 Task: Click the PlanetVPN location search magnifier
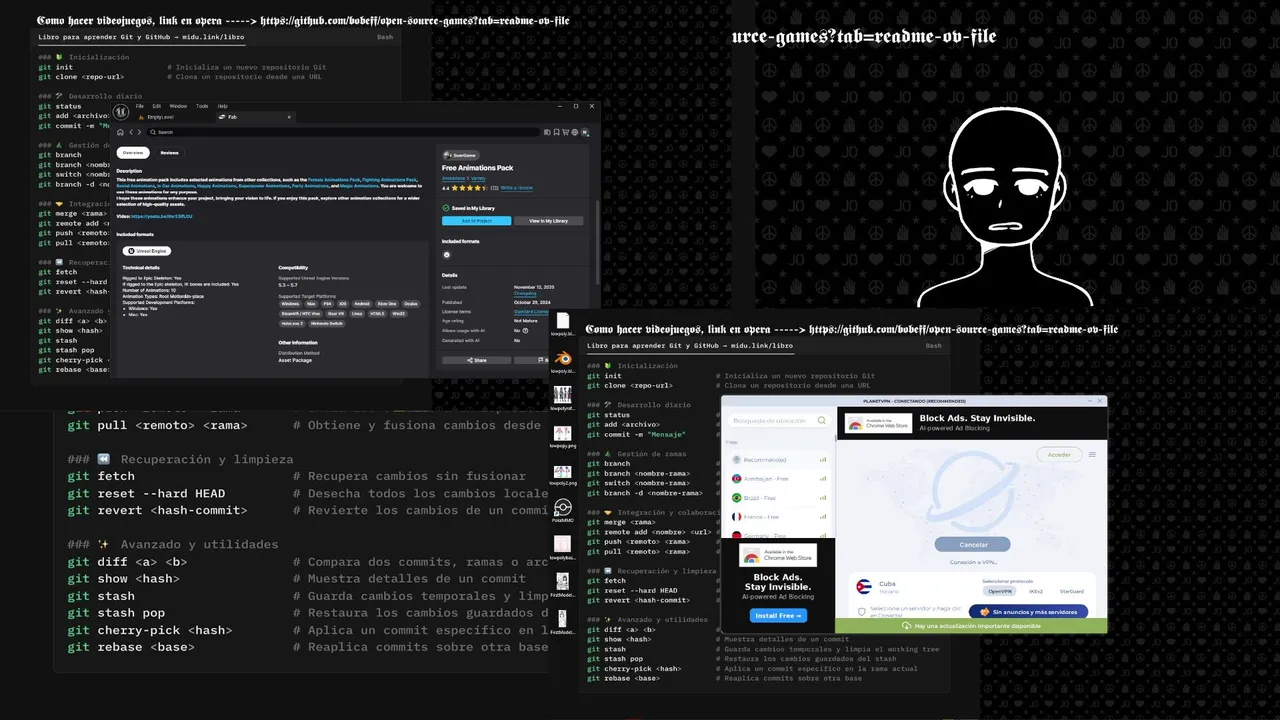click(822, 420)
